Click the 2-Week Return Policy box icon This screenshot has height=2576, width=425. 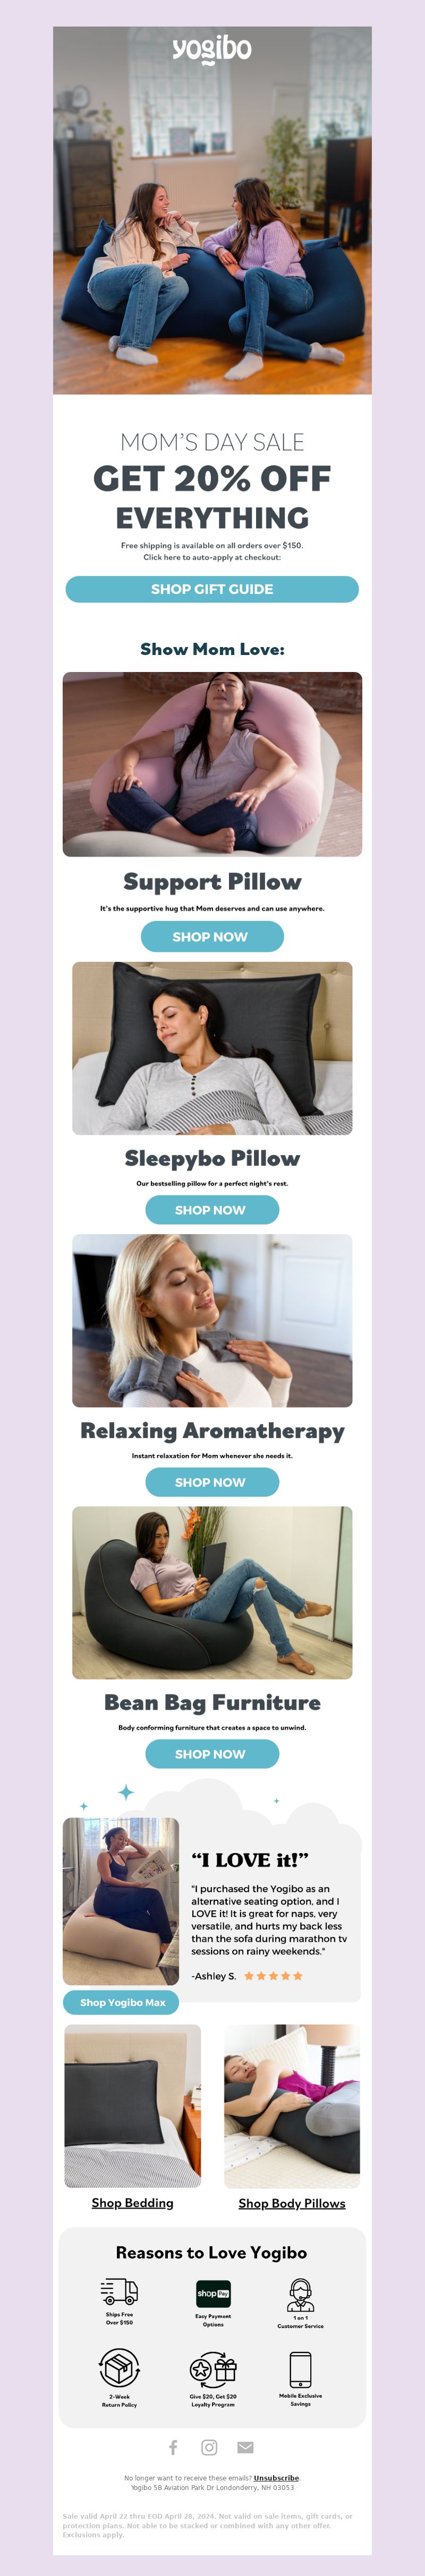tap(119, 2368)
